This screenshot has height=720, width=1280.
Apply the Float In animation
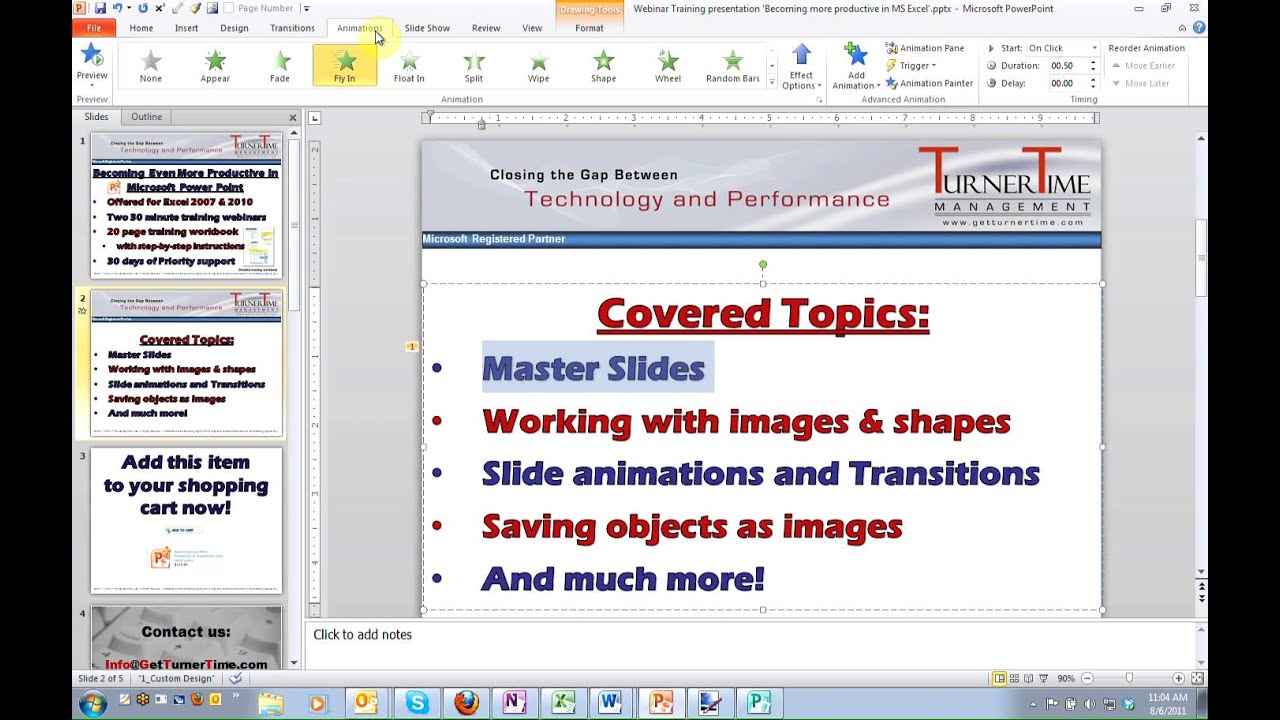tap(409, 66)
